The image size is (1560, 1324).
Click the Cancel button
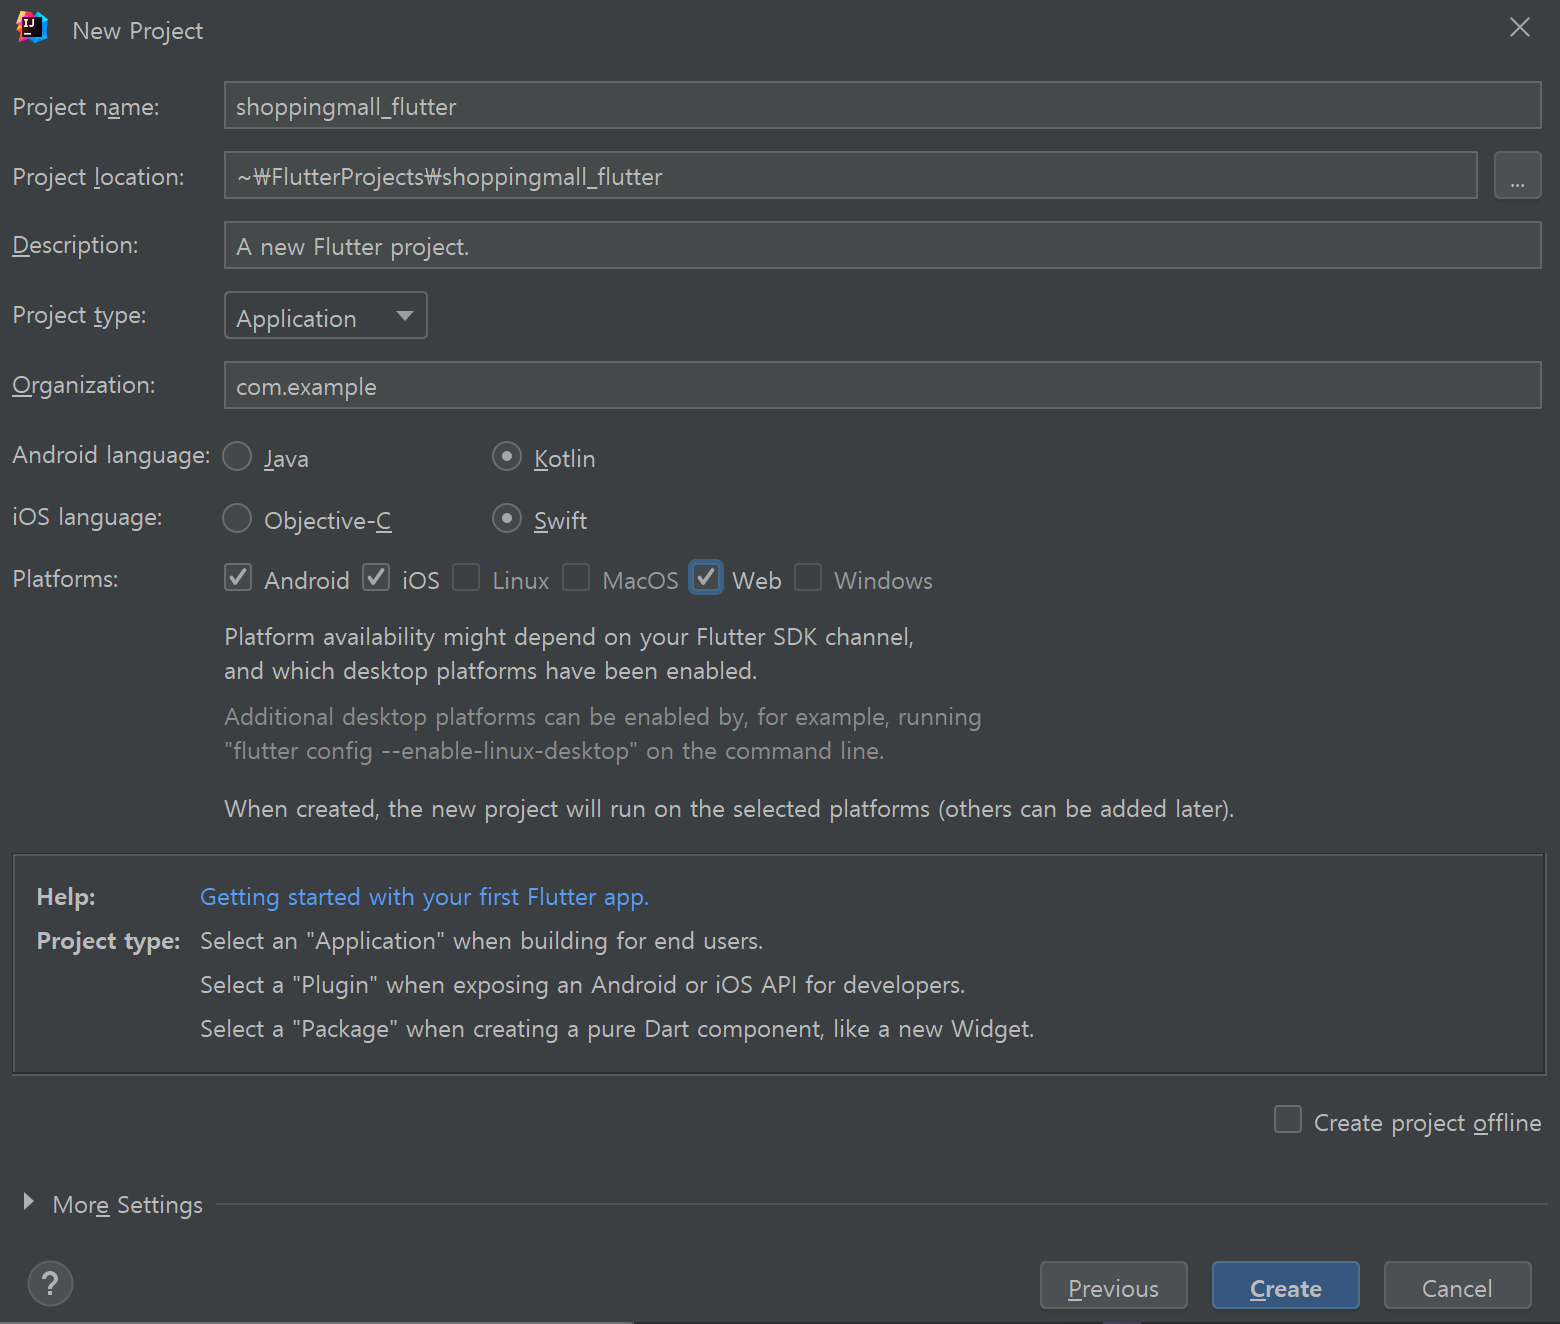(1458, 1286)
